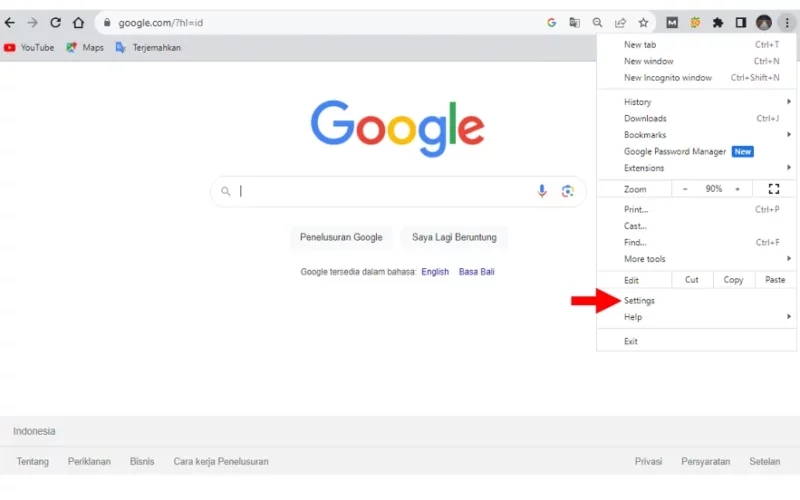Open Google Password Manager
Screen dimensions: 800x500
(696, 152)
